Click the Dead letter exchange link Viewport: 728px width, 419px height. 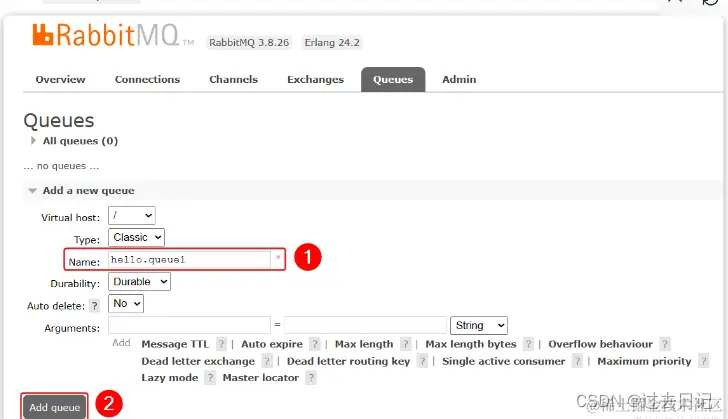(x=198, y=361)
